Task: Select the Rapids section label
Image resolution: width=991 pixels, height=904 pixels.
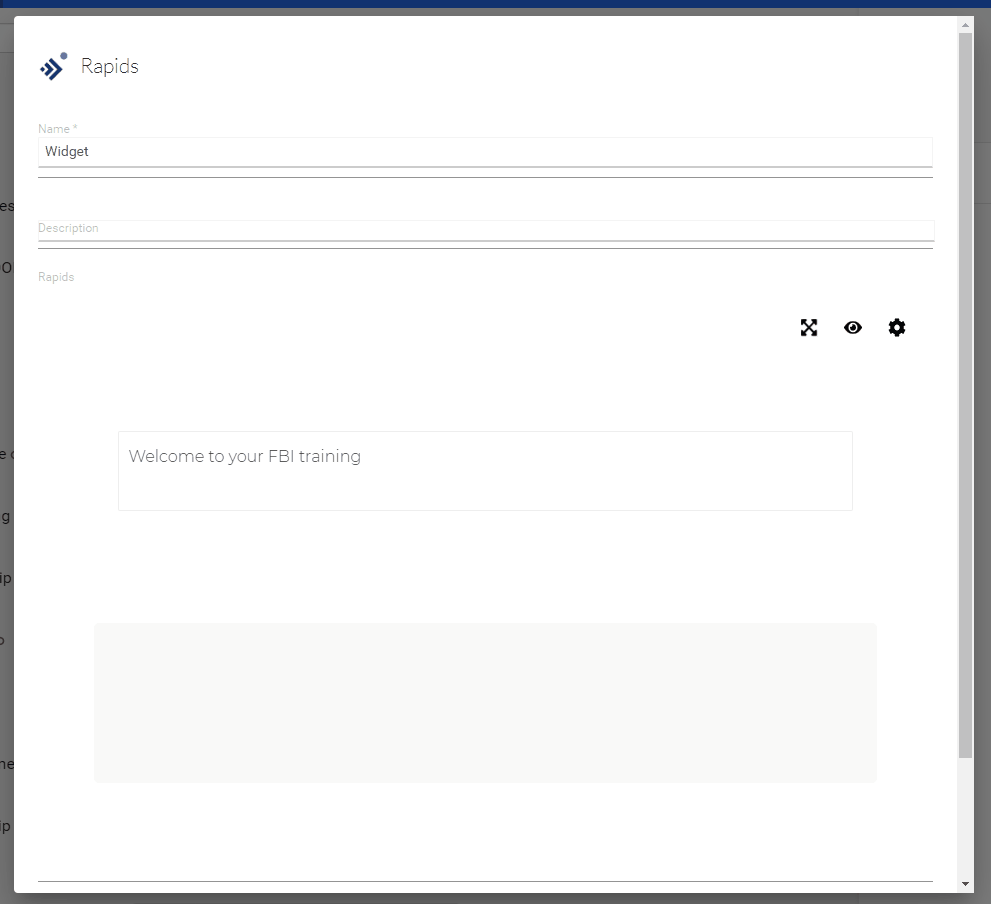Action: 55,277
